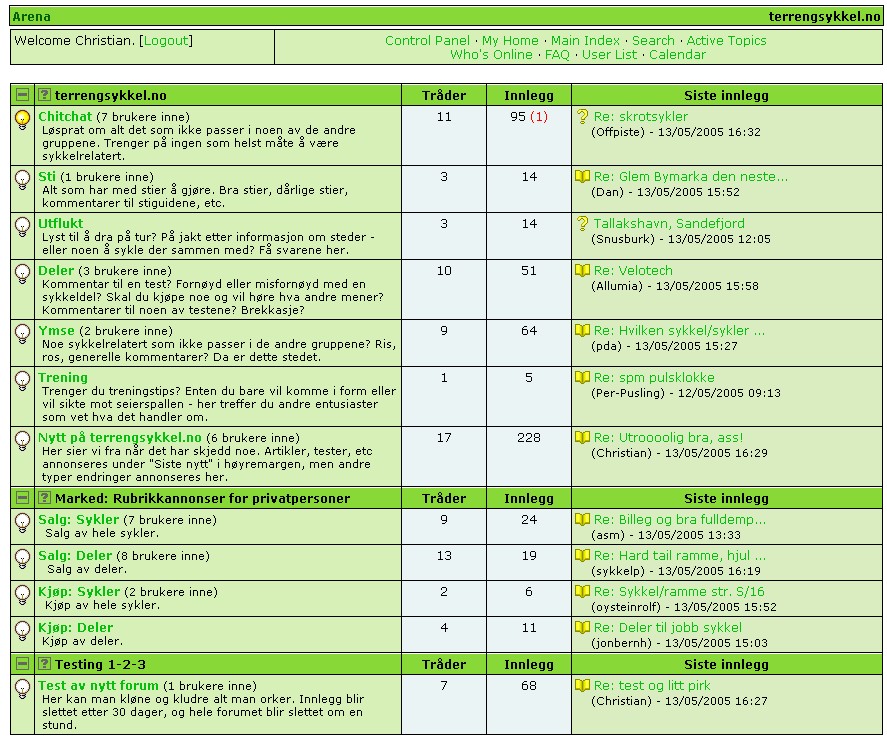Collapse the Testing 1-2-3 category
Image resolution: width=887 pixels, height=740 pixels.
tap(22, 664)
